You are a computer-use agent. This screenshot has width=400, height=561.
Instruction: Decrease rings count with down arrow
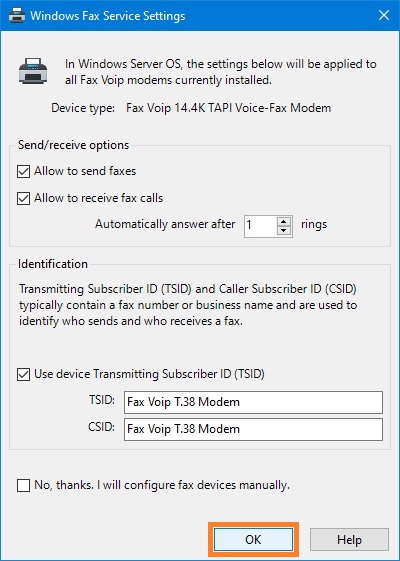click(x=284, y=230)
